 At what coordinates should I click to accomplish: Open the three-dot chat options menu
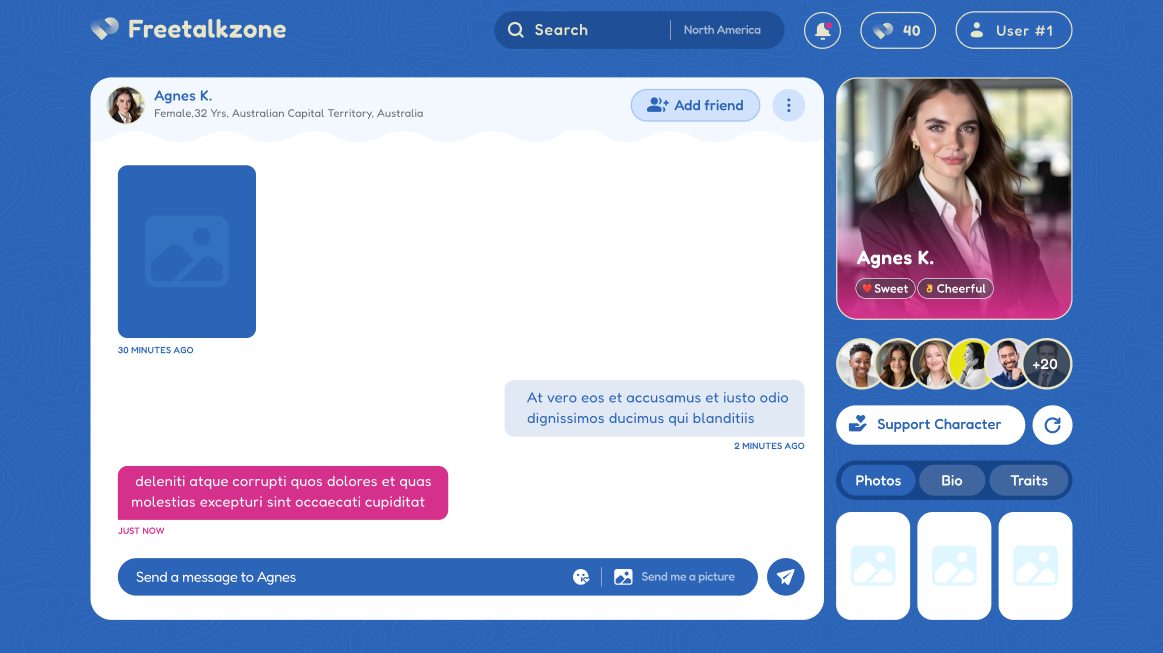[788, 105]
